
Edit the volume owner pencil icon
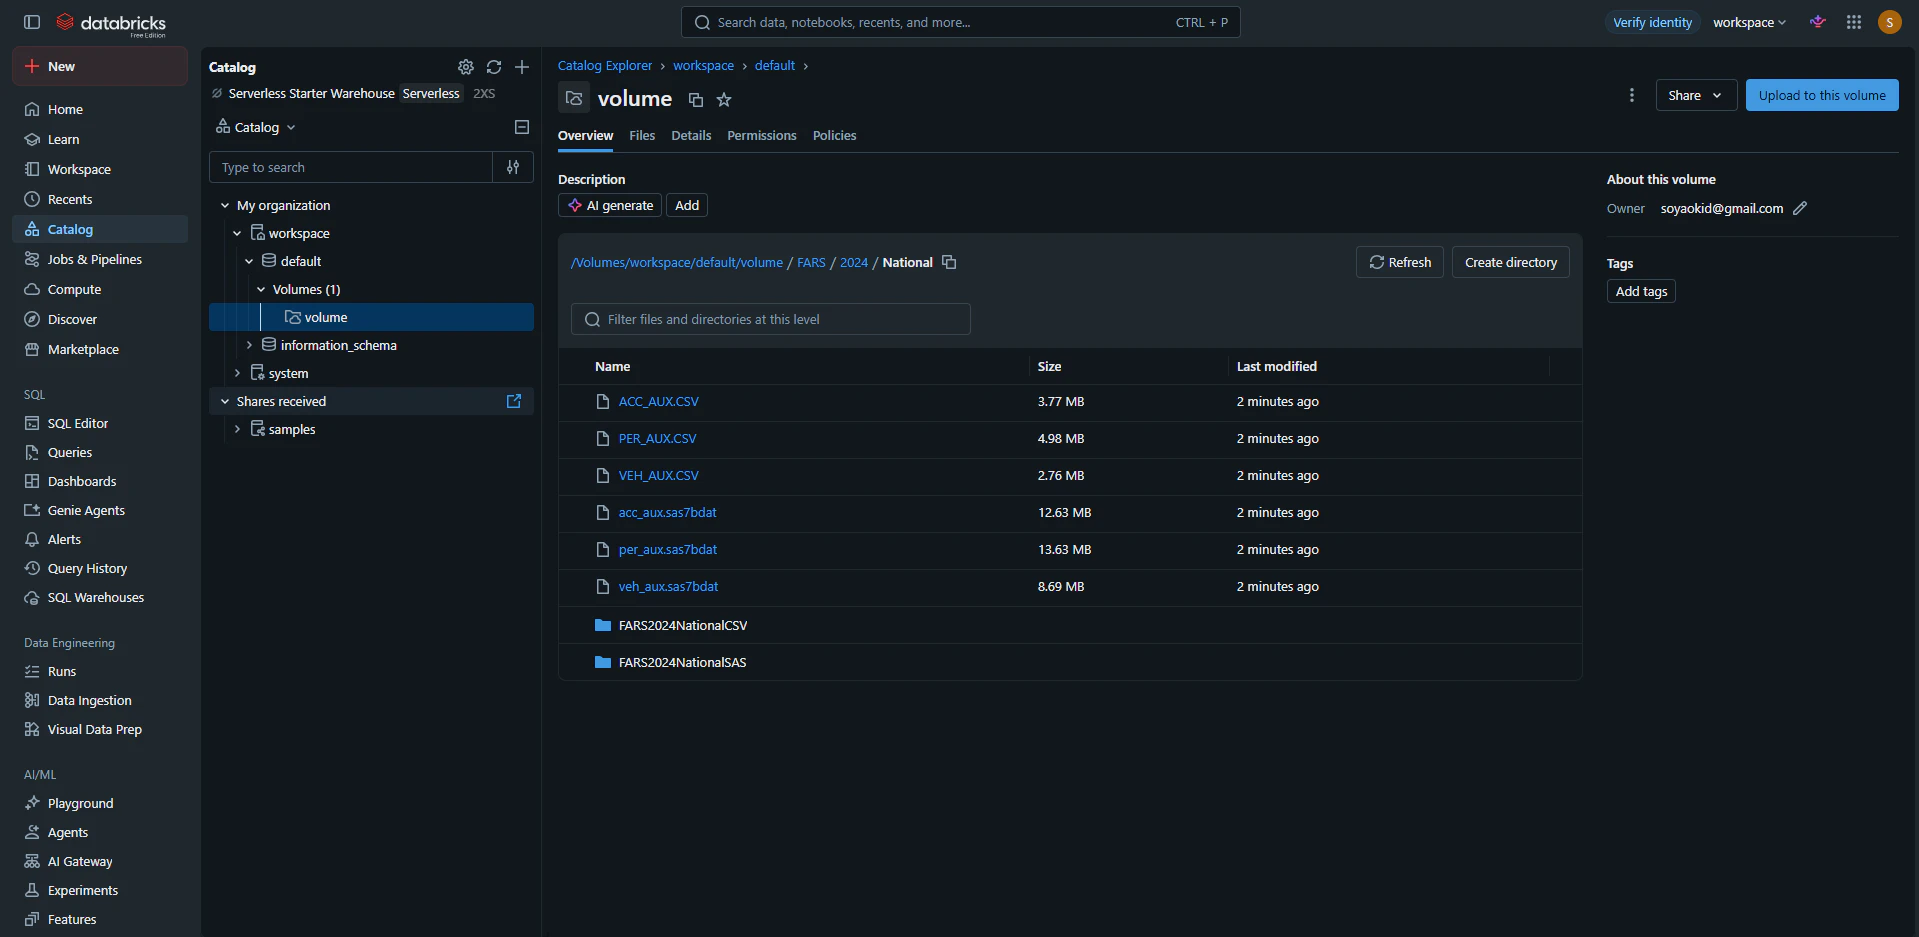coord(1800,208)
